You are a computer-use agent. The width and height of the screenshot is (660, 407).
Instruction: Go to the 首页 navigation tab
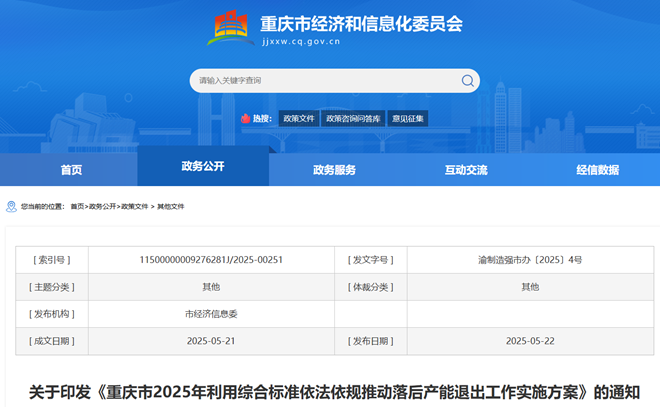click(71, 170)
